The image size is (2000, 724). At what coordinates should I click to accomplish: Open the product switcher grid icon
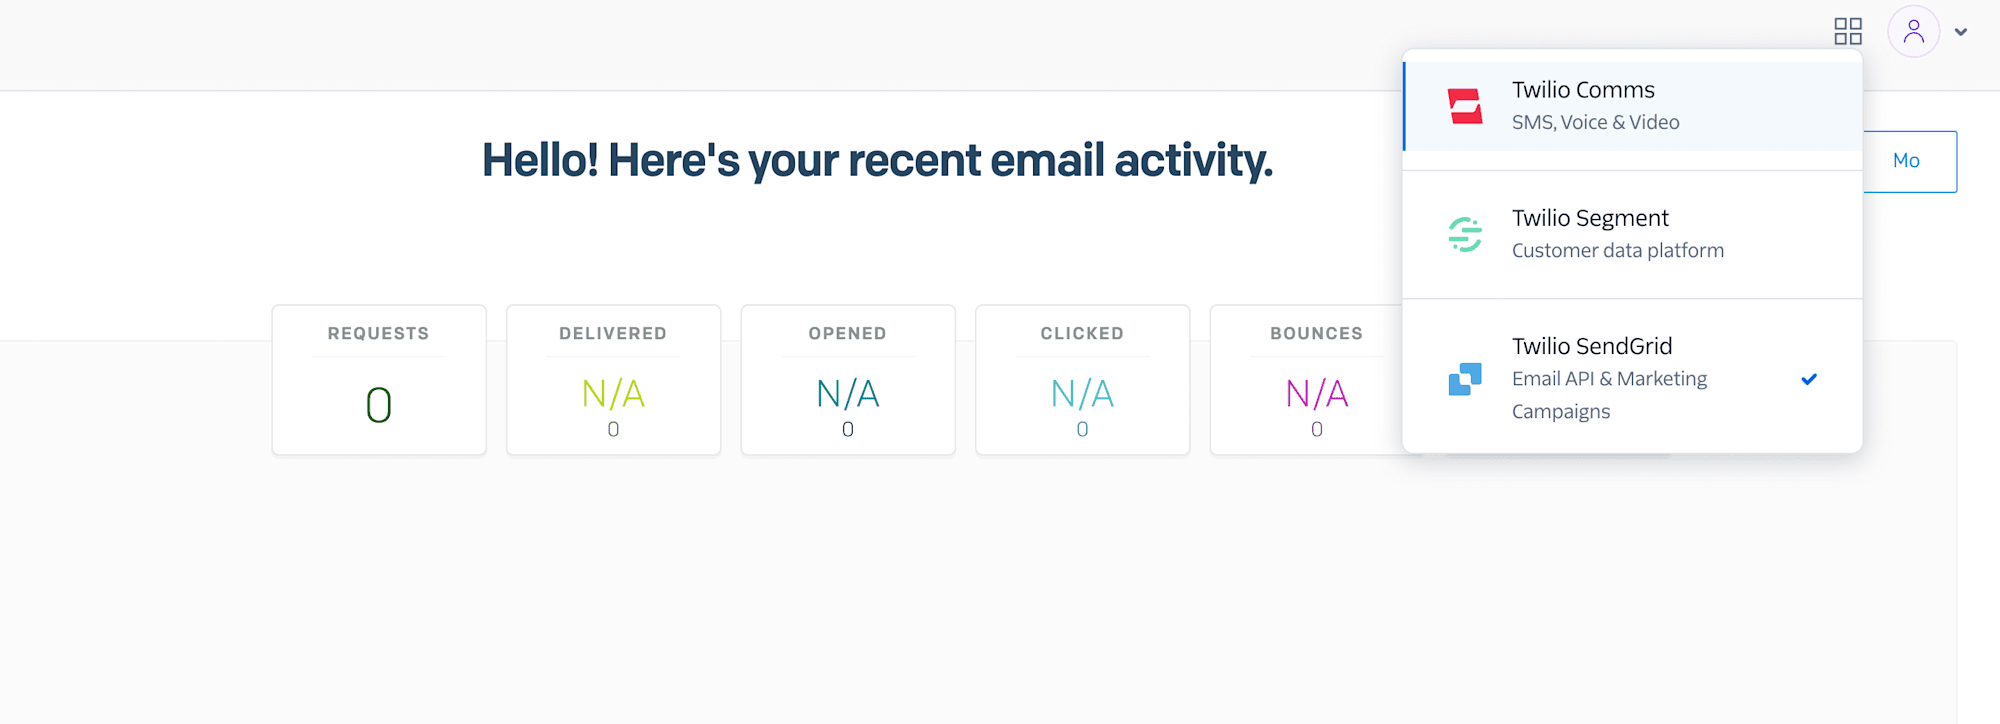pos(1848,31)
